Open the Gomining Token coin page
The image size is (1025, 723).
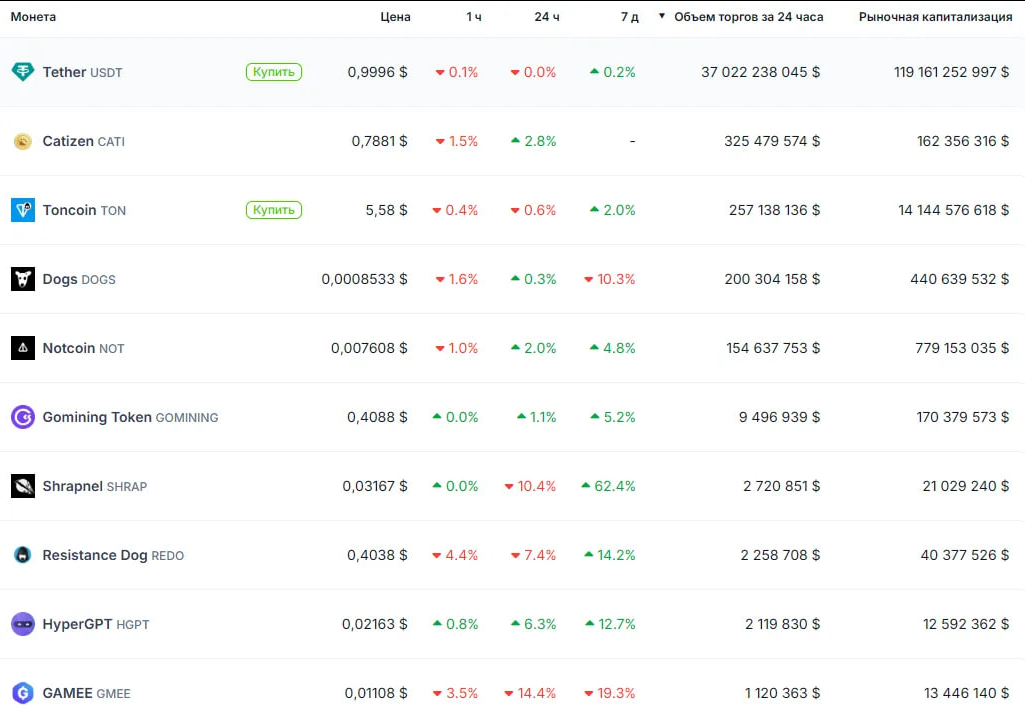pyautogui.click(x=130, y=417)
